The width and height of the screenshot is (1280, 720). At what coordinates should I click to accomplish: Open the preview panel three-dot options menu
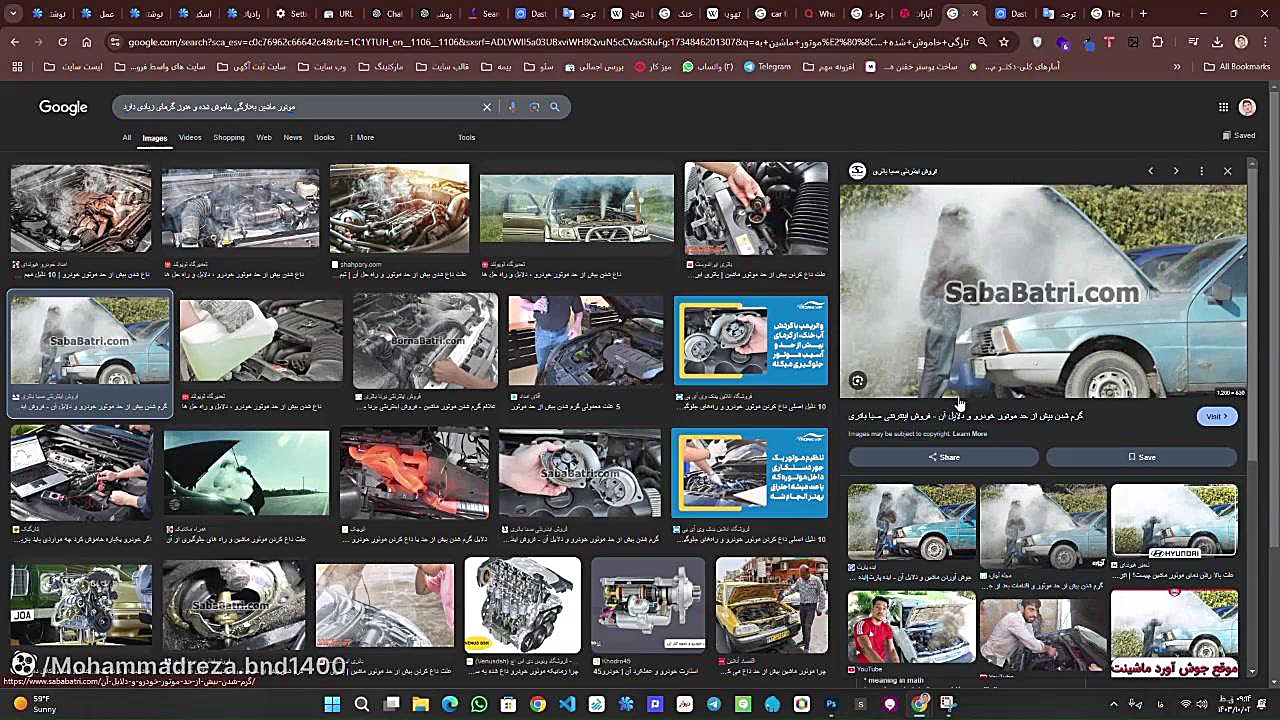coord(1202,171)
